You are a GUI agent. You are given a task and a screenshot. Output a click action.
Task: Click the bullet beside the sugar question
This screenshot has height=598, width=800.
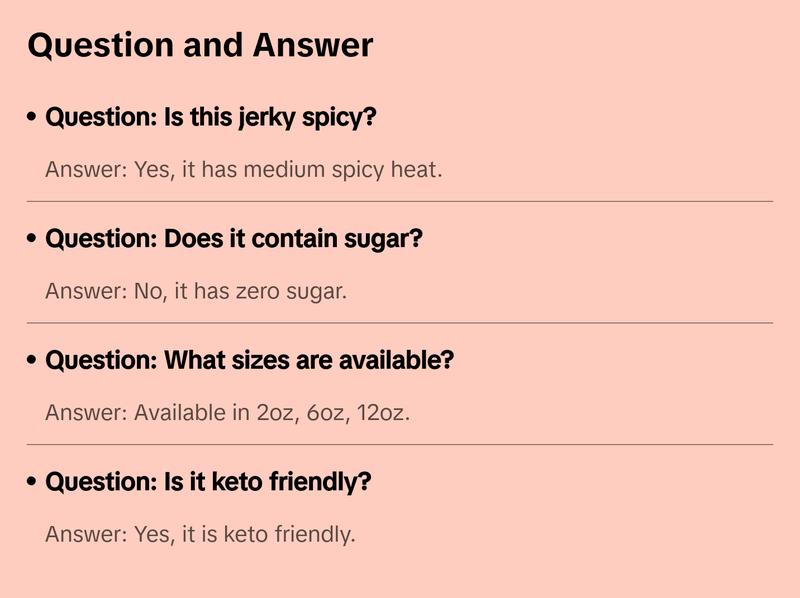coord(33,240)
